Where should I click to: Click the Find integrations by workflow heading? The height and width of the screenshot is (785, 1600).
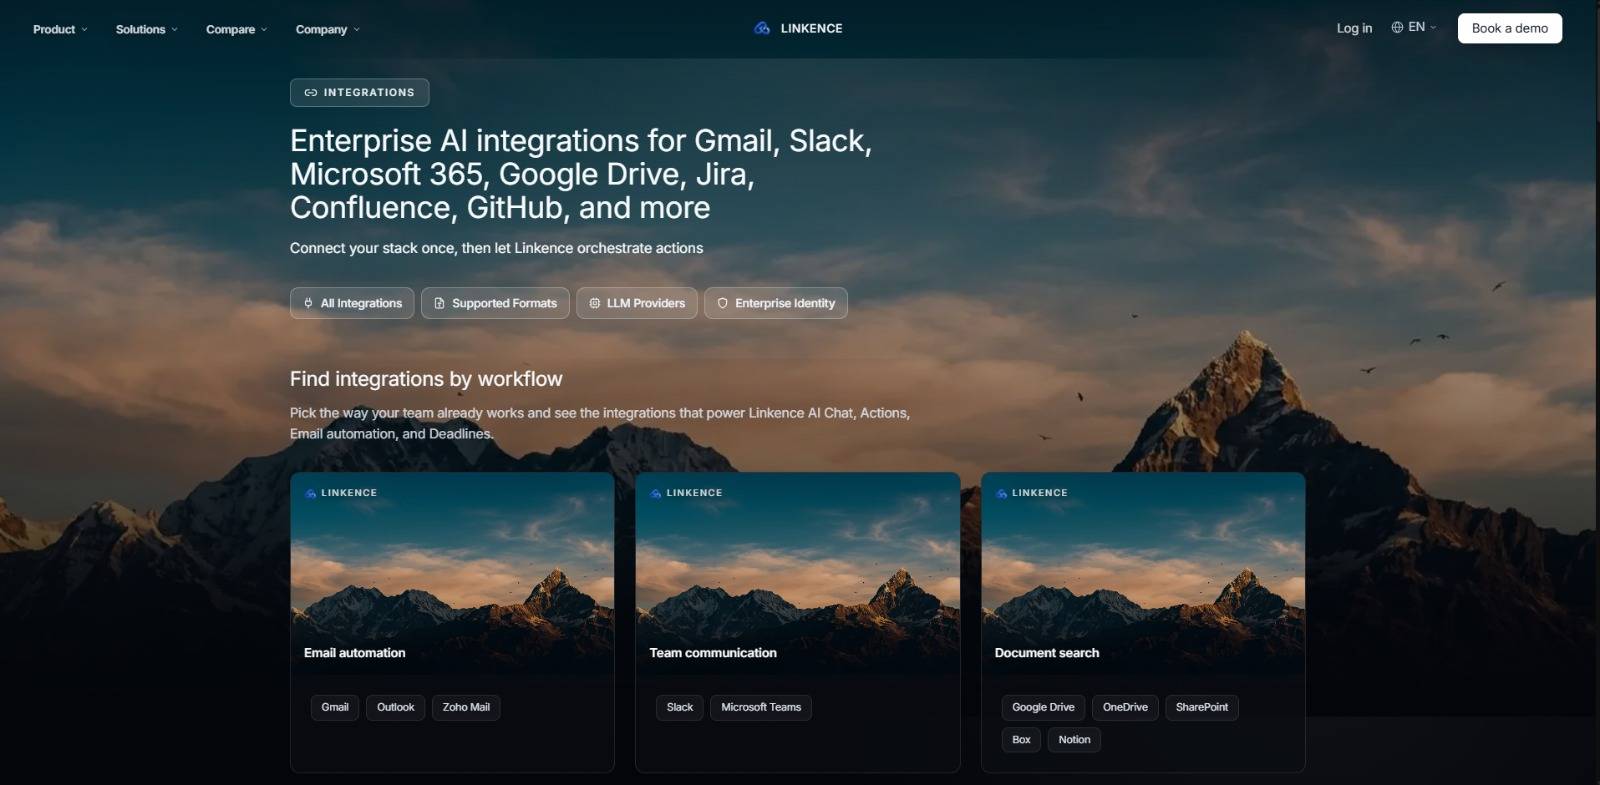[x=426, y=379]
